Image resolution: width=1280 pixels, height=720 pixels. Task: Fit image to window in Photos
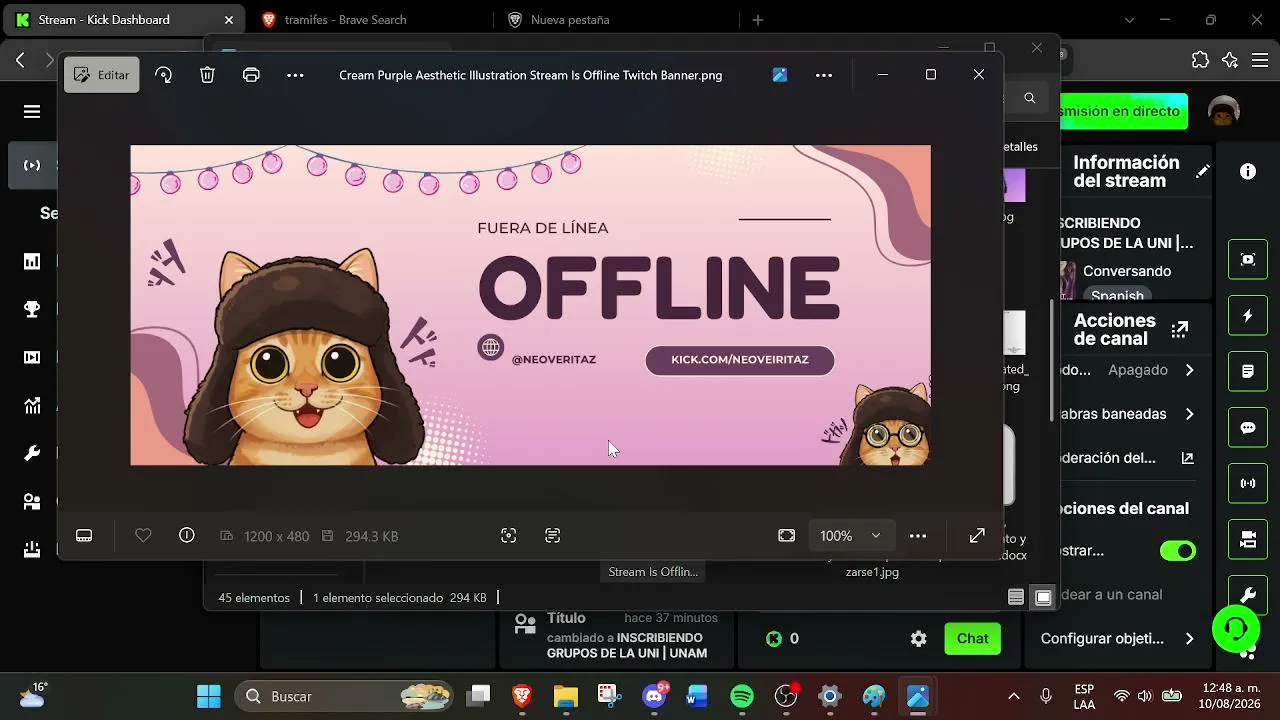[787, 536]
